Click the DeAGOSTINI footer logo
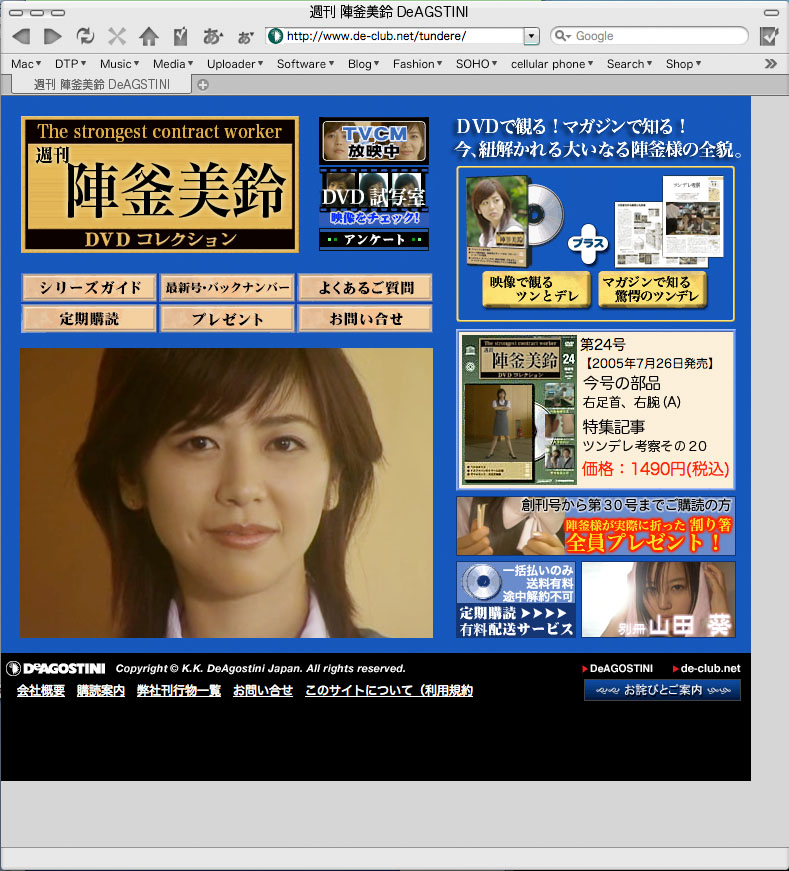Viewport: 789px width, 871px height. [x=56, y=668]
